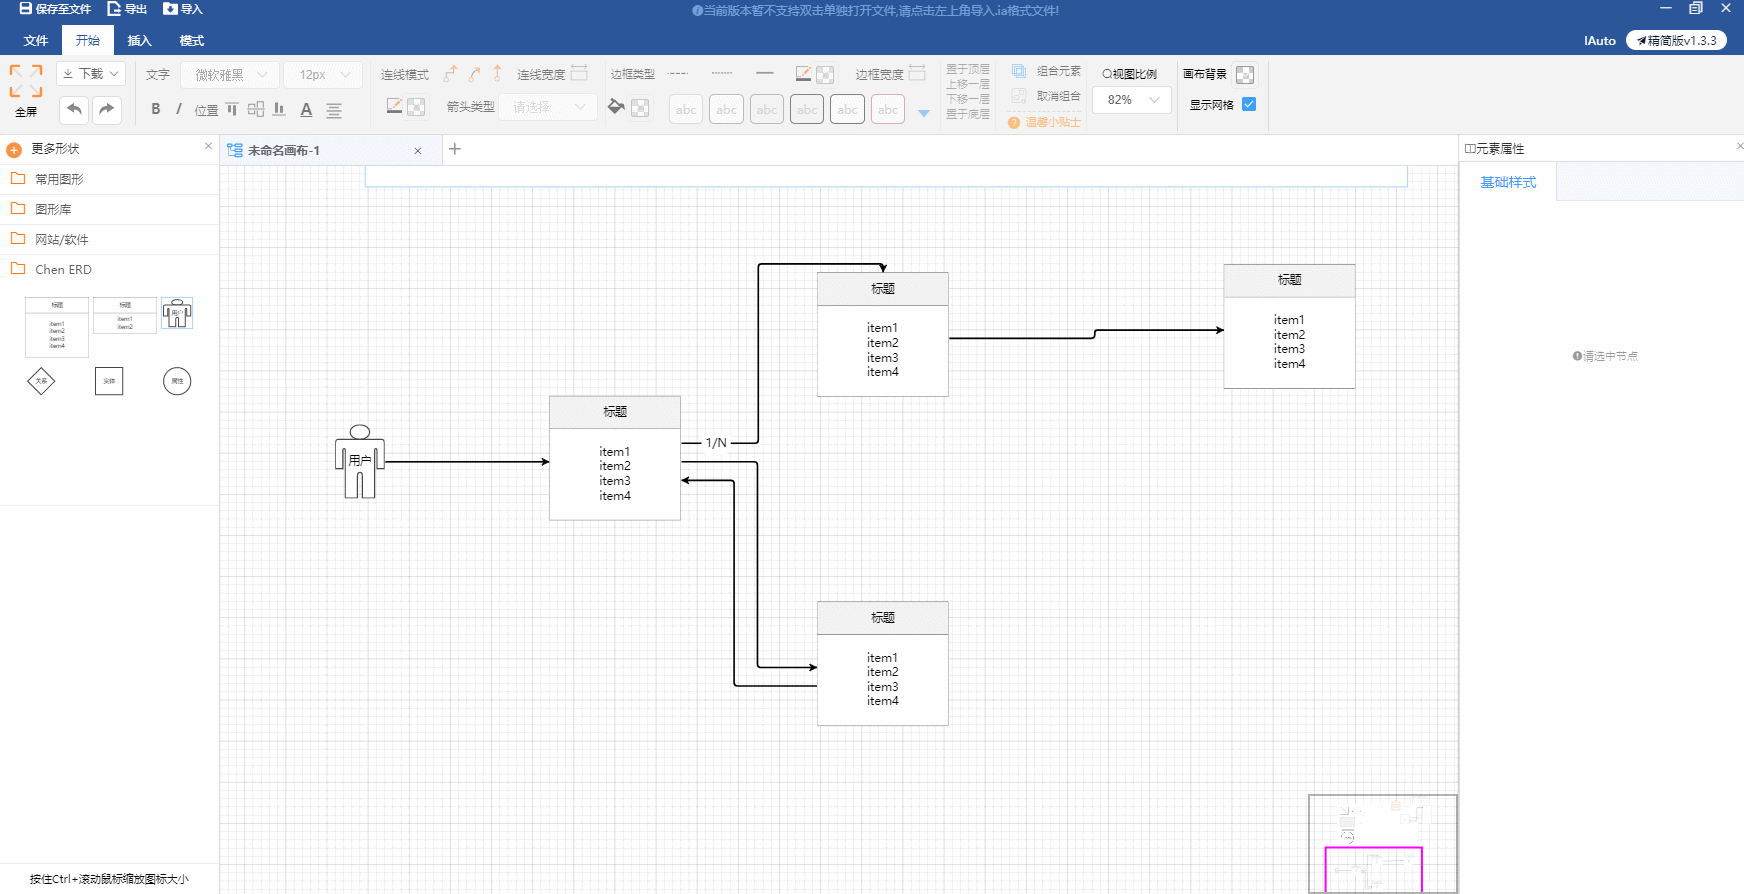The height and width of the screenshot is (894, 1744).
Task: Click the font color A icon
Action: (x=306, y=110)
